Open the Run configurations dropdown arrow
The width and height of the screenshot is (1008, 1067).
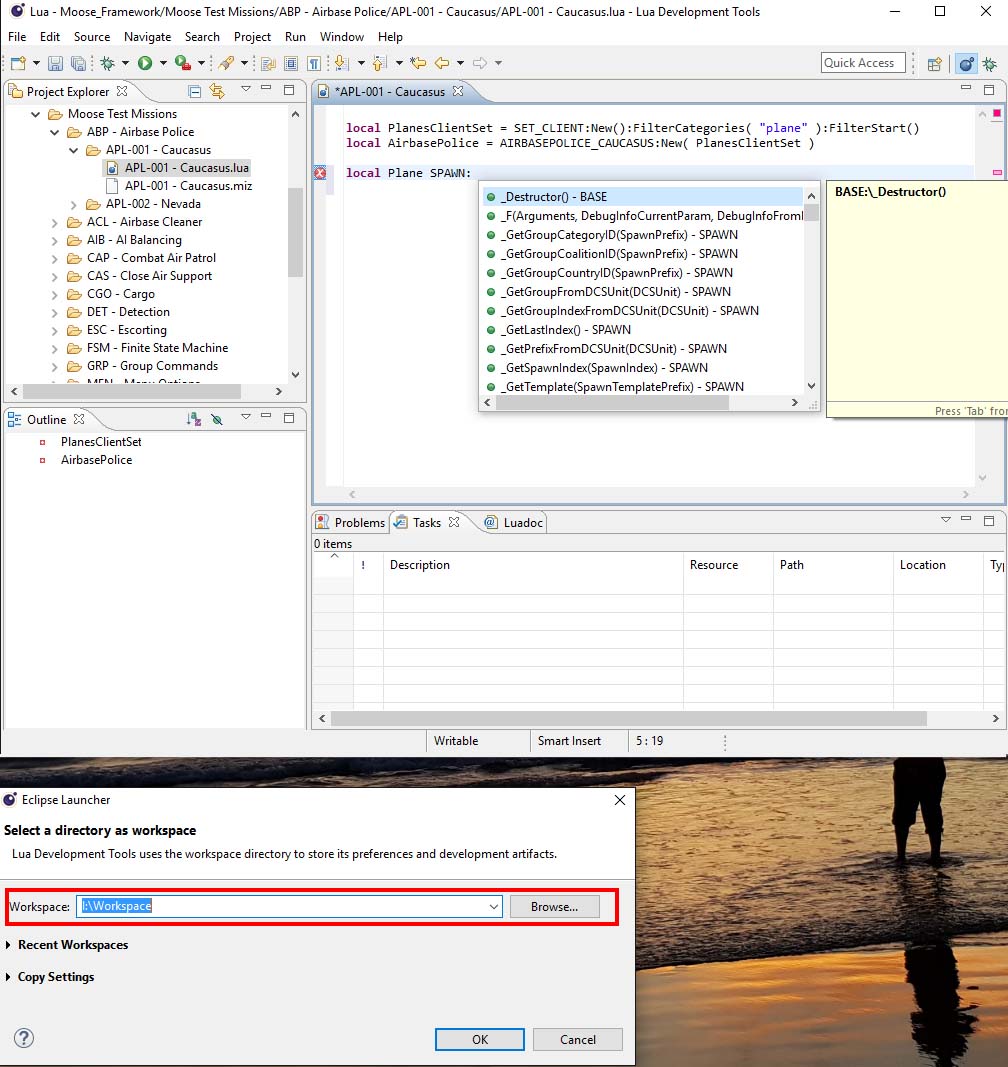pos(163,63)
